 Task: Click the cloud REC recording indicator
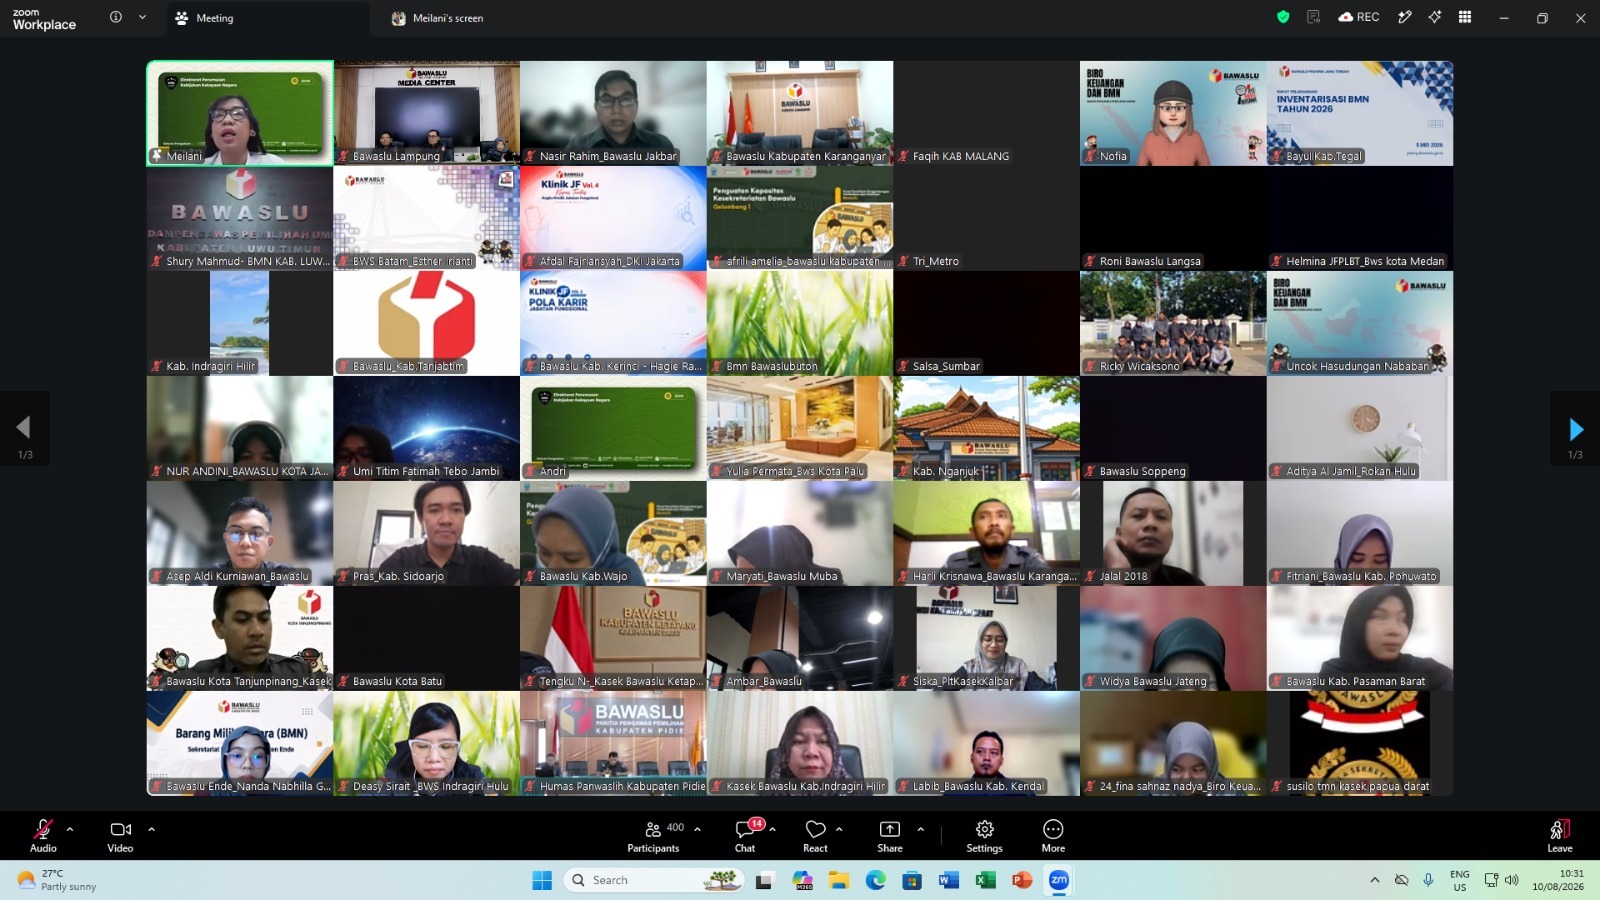click(1359, 17)
